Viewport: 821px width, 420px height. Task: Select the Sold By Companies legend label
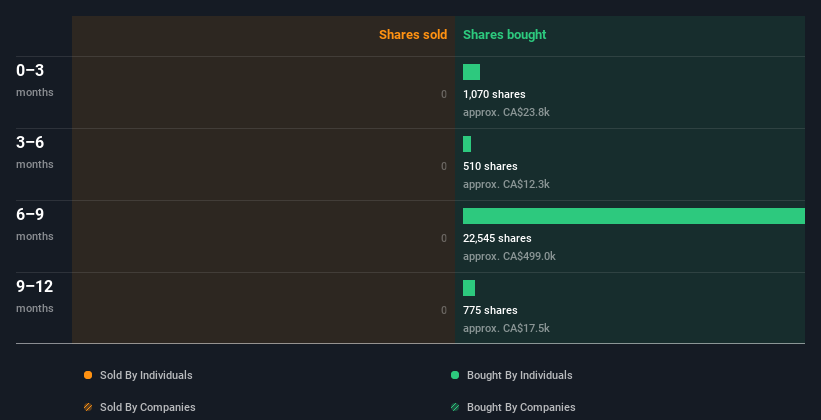point(148,407)
